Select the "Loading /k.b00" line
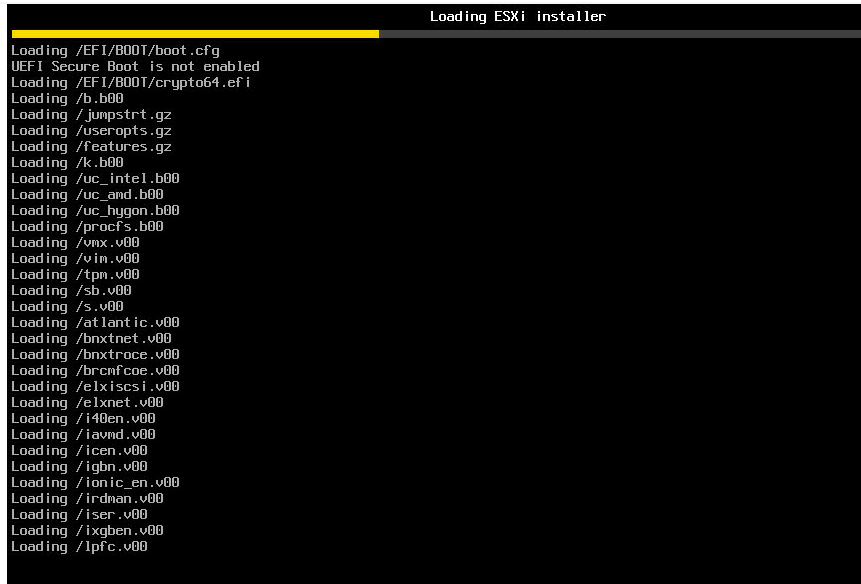The height and width of the screenshot is (584, 861). pyautogui.click(x=67, y=162)
